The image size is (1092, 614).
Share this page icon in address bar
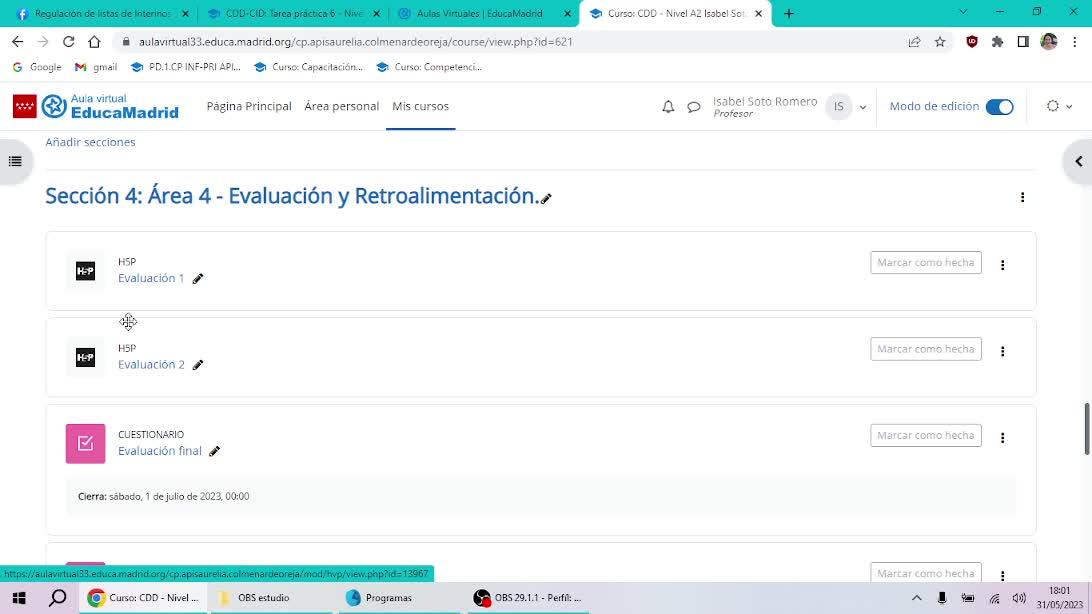point(914,42)
